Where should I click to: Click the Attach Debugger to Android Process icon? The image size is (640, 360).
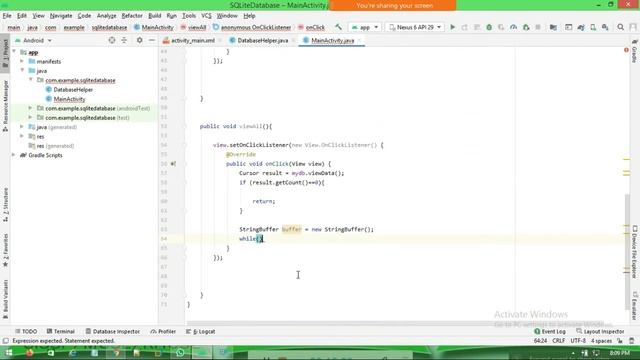(526, 27)
